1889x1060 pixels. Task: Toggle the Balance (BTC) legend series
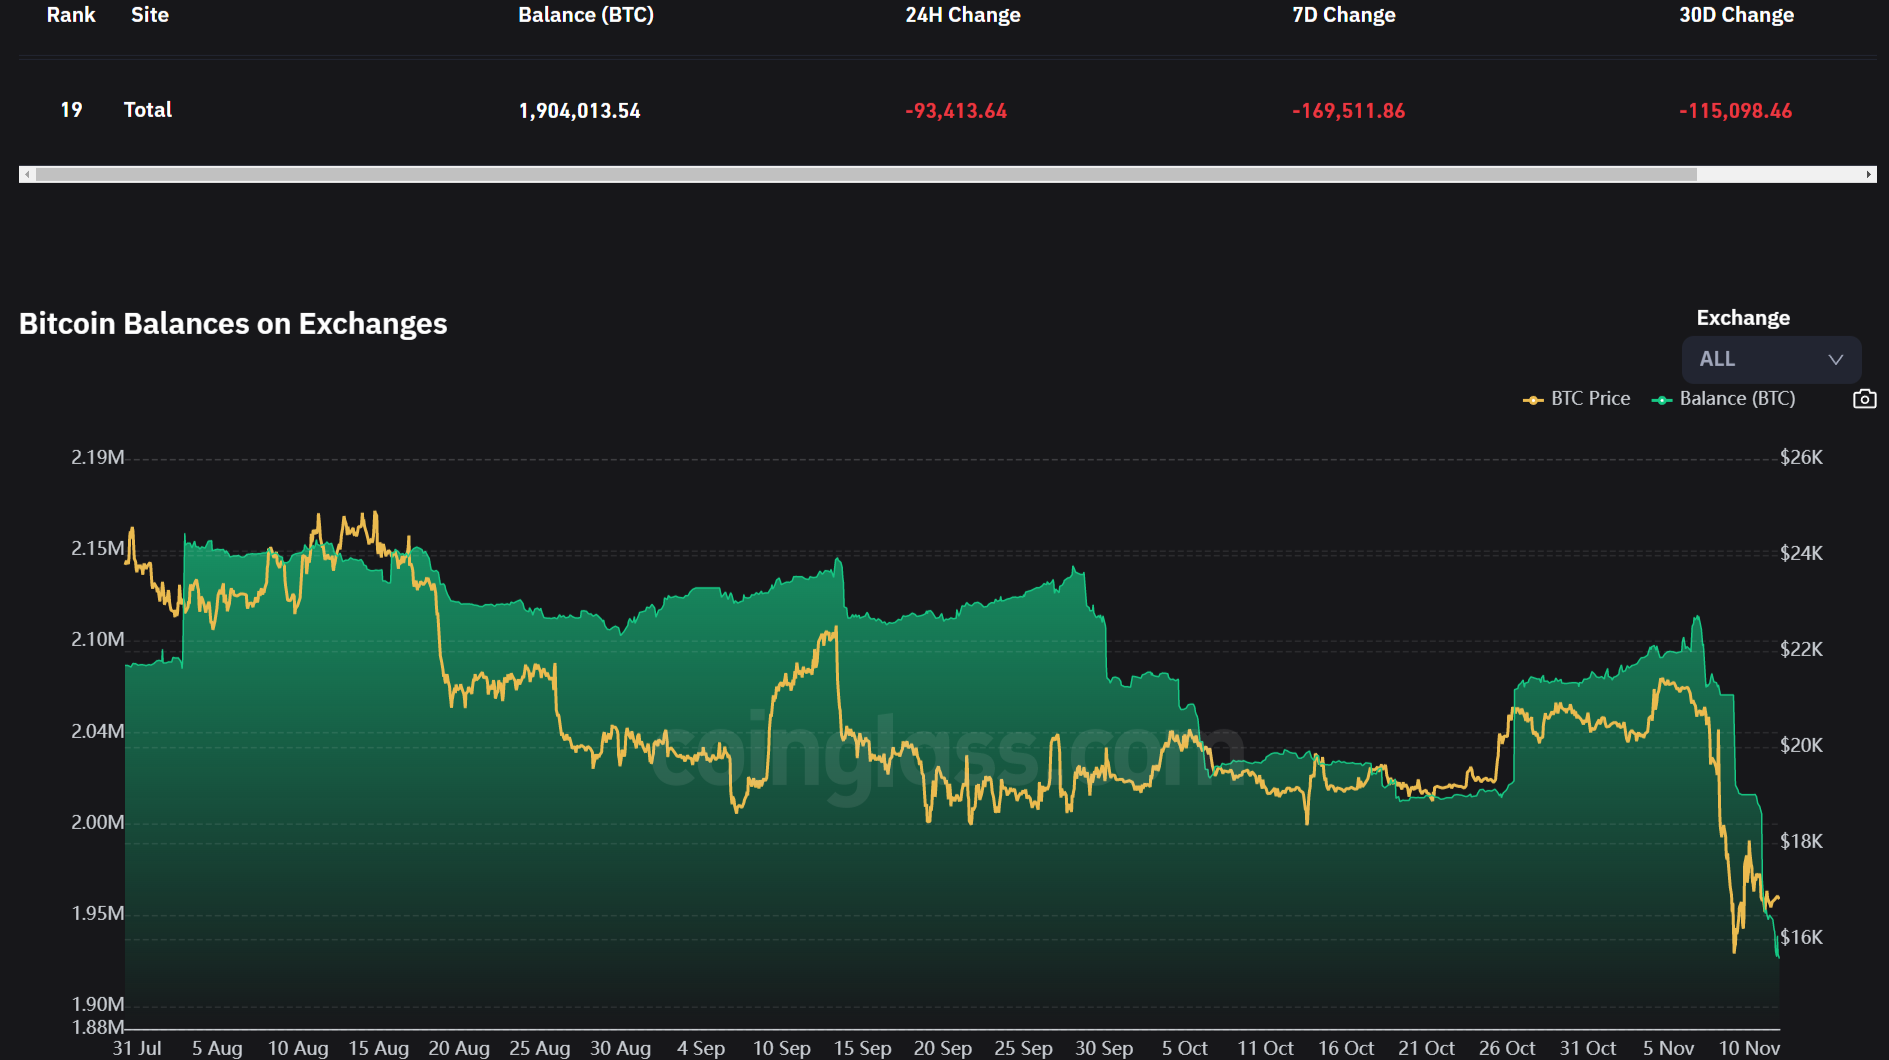pos(1724,399)
